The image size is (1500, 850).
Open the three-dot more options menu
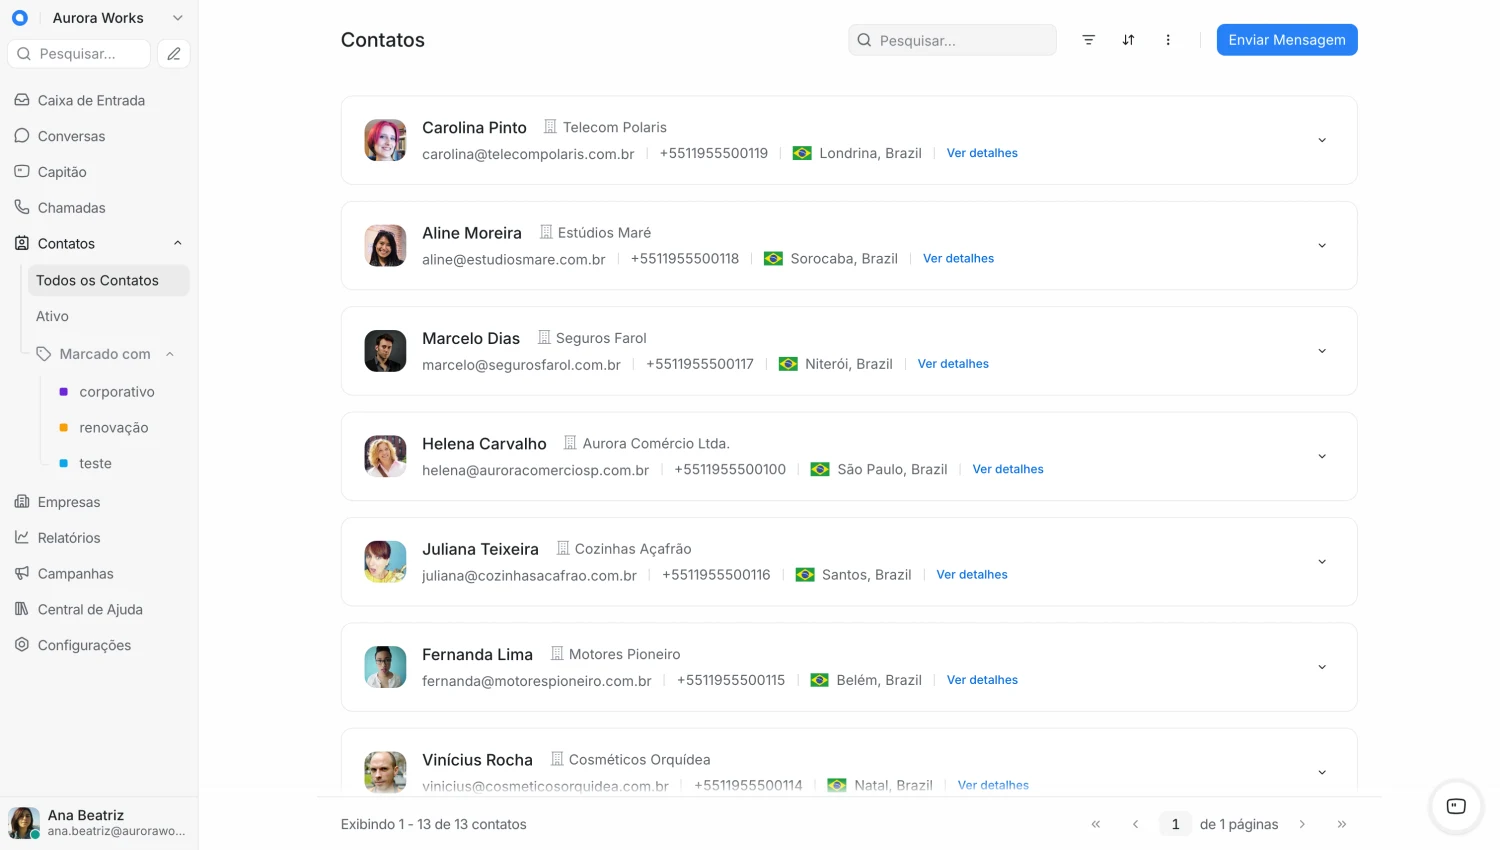[1168, 40]
